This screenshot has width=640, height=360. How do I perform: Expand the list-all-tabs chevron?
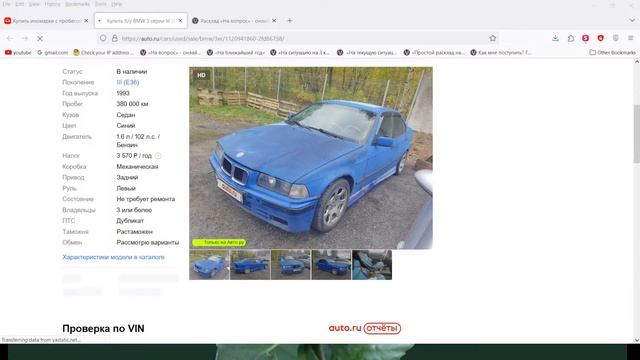coord(632,20)
